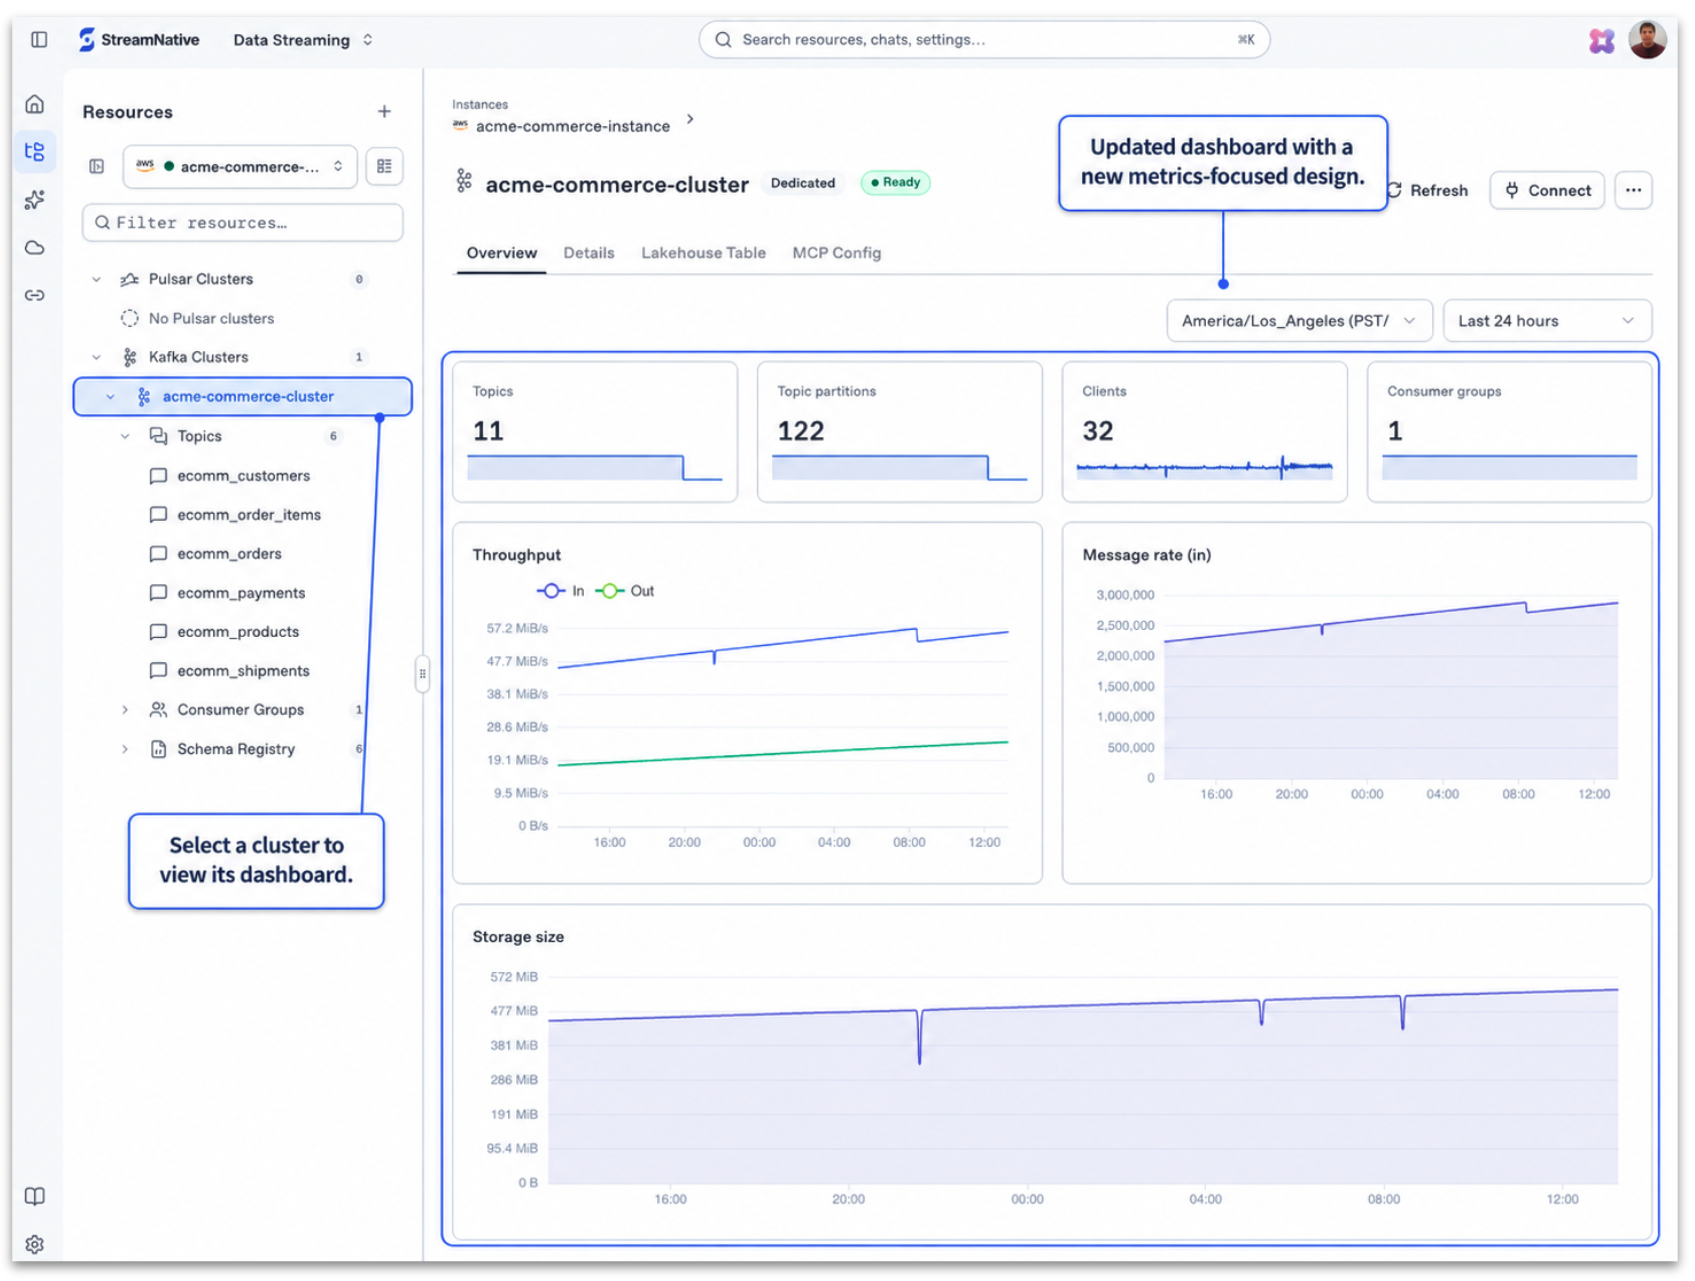The height and width of the screenshot is (1281, 1695).
Task: Open the AI sparkle icon in sidebar
Action: 35,200
